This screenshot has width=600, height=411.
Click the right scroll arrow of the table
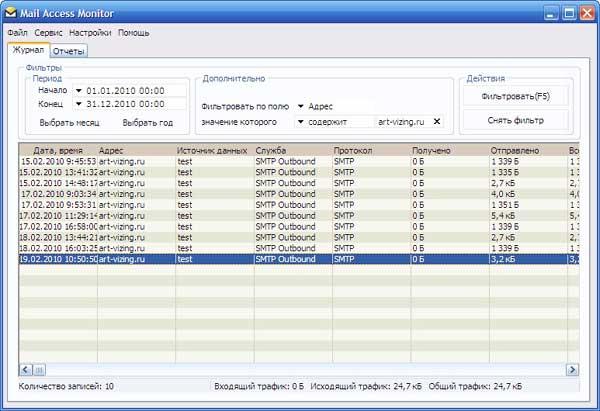click(572, 370)
